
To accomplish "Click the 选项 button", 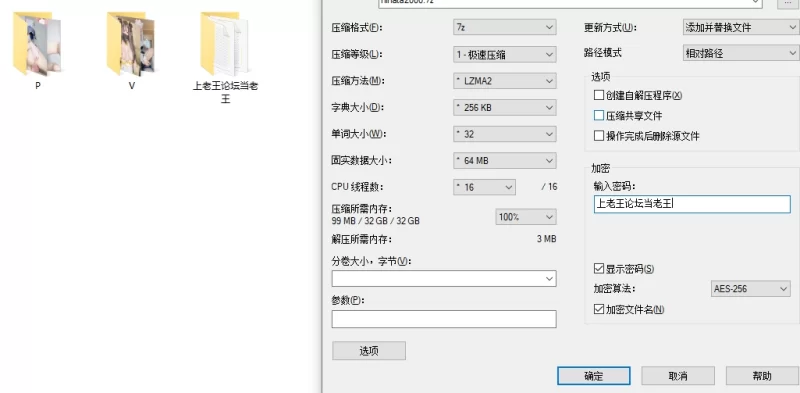I will pyautogui.click(x=369, y=351).
